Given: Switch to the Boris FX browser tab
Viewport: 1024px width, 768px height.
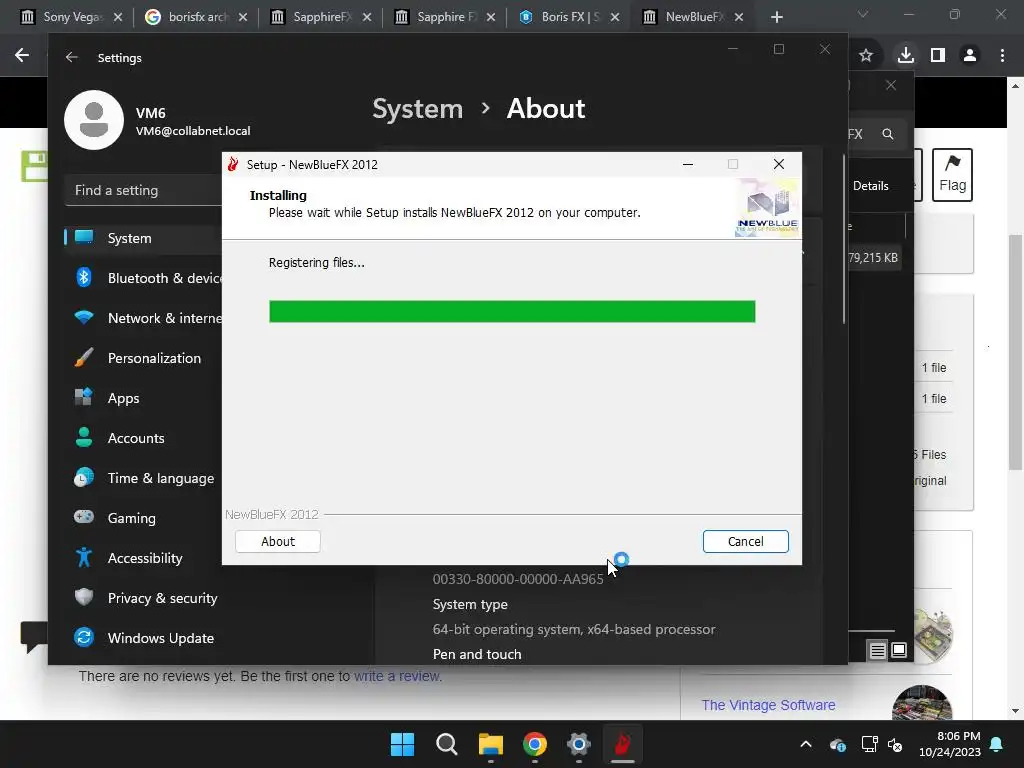Looking at the screenshot, I should click(x=570, y=17).
